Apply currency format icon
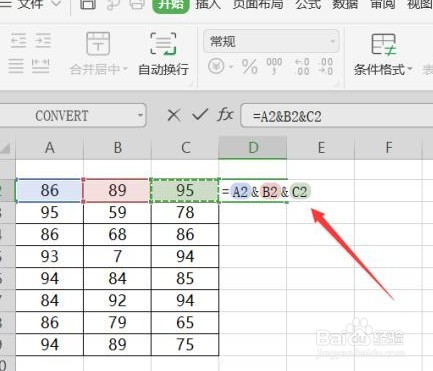Screen dimensions: 433x371 tap(216, 66)
